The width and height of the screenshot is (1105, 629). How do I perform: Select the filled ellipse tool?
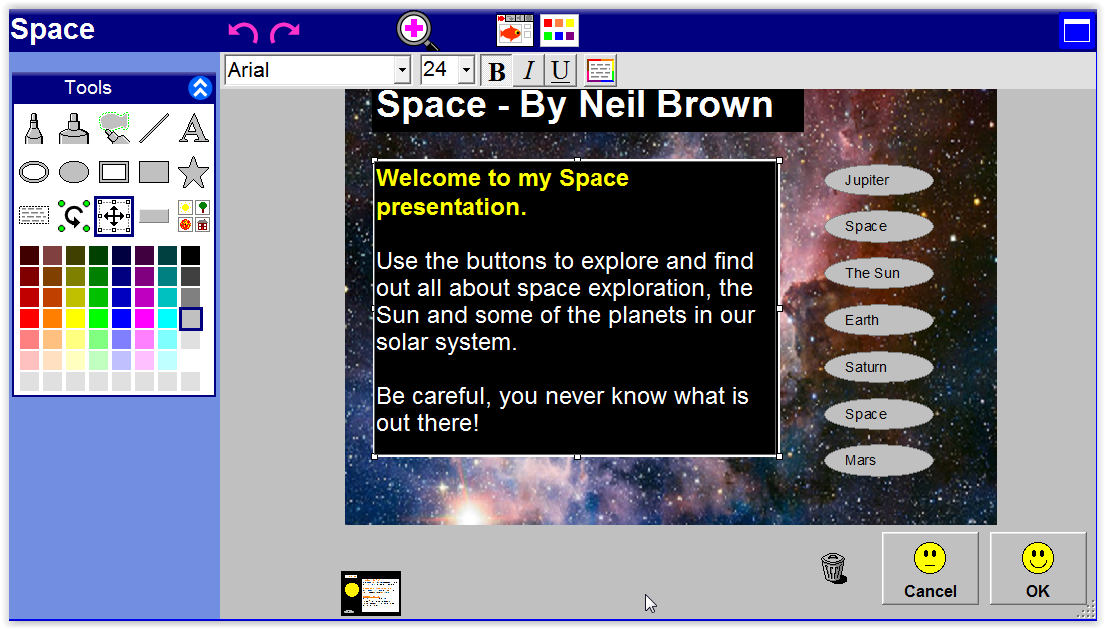click(74, 172)
